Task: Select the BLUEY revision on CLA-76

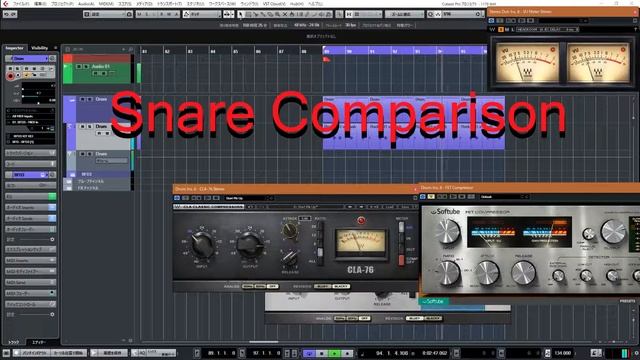Action: (x=322, y=287)
